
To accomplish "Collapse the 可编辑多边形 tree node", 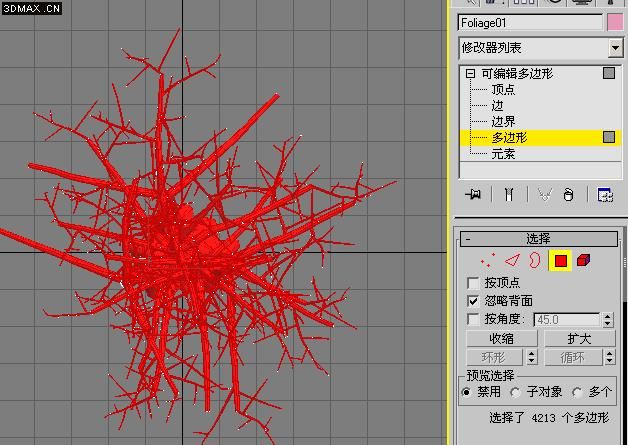I will point(471,74).
